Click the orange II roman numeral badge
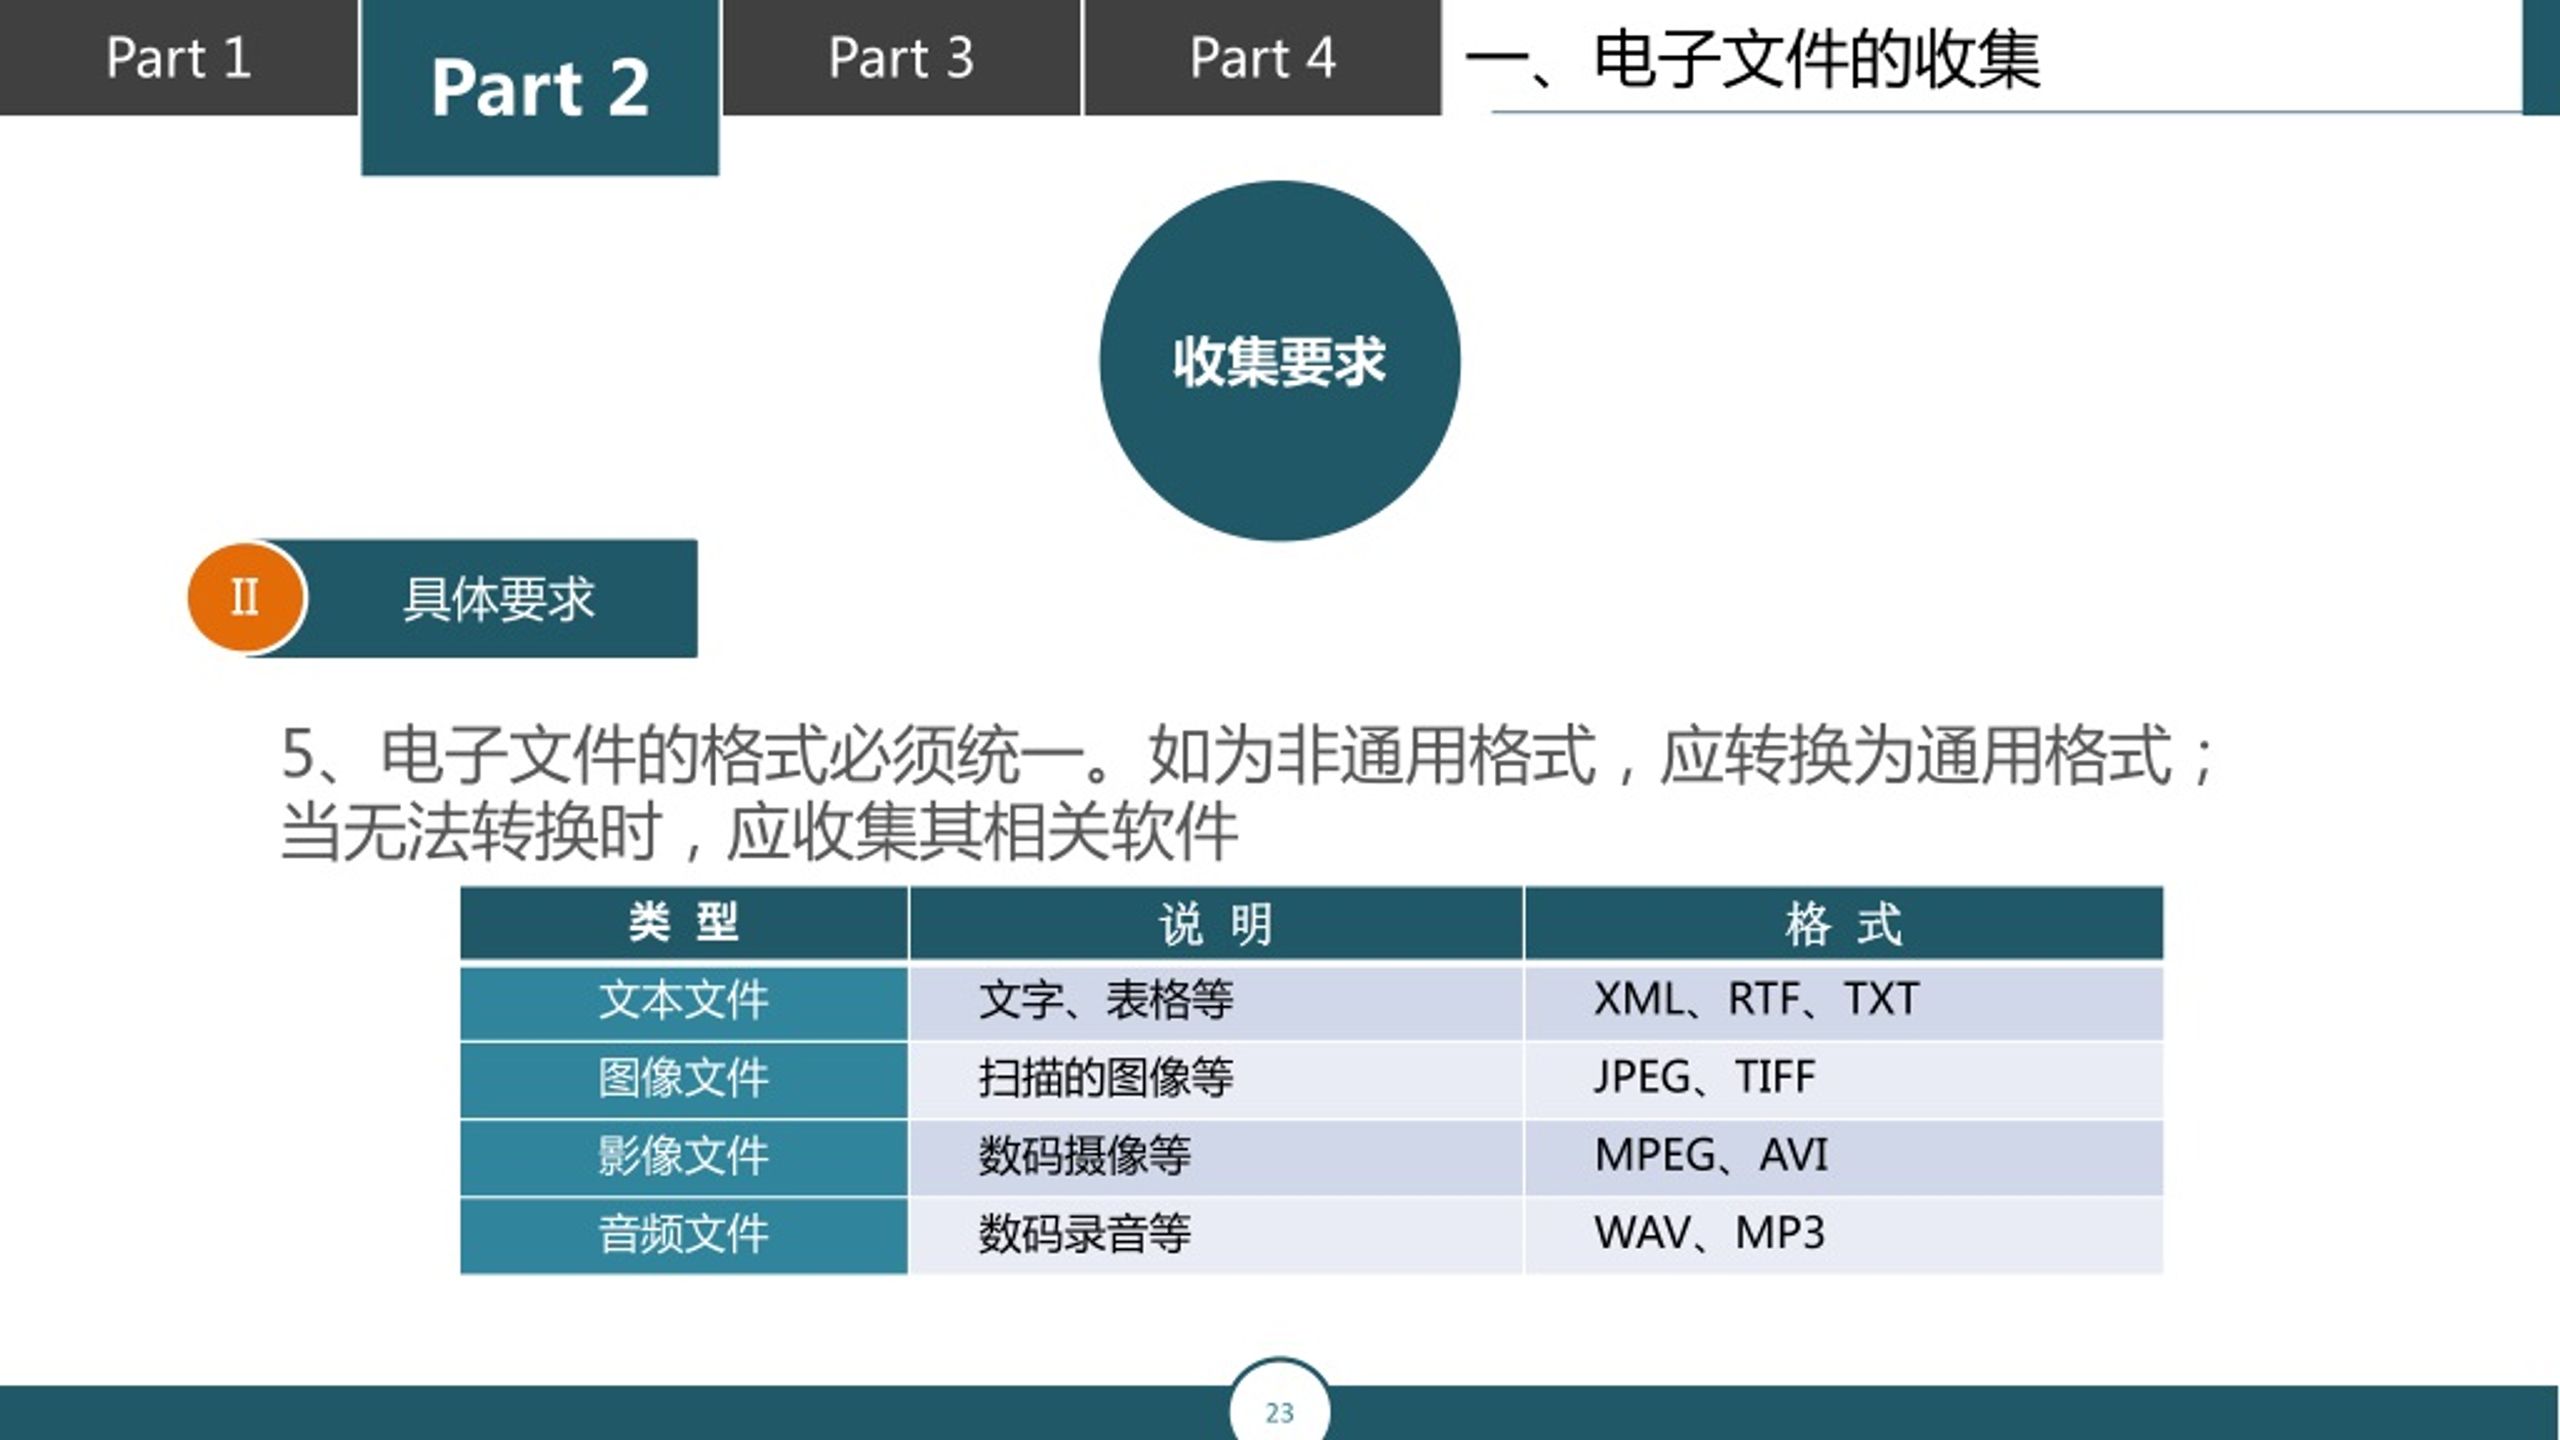 click(x=245, y=598)
